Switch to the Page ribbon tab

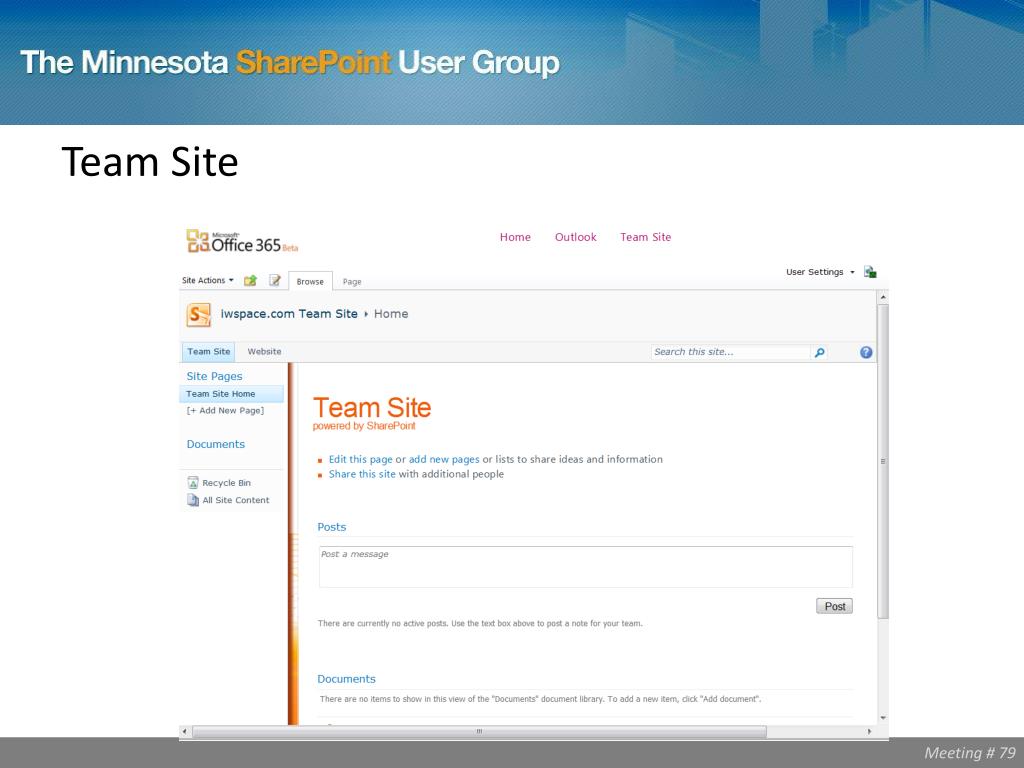(352, 282)
